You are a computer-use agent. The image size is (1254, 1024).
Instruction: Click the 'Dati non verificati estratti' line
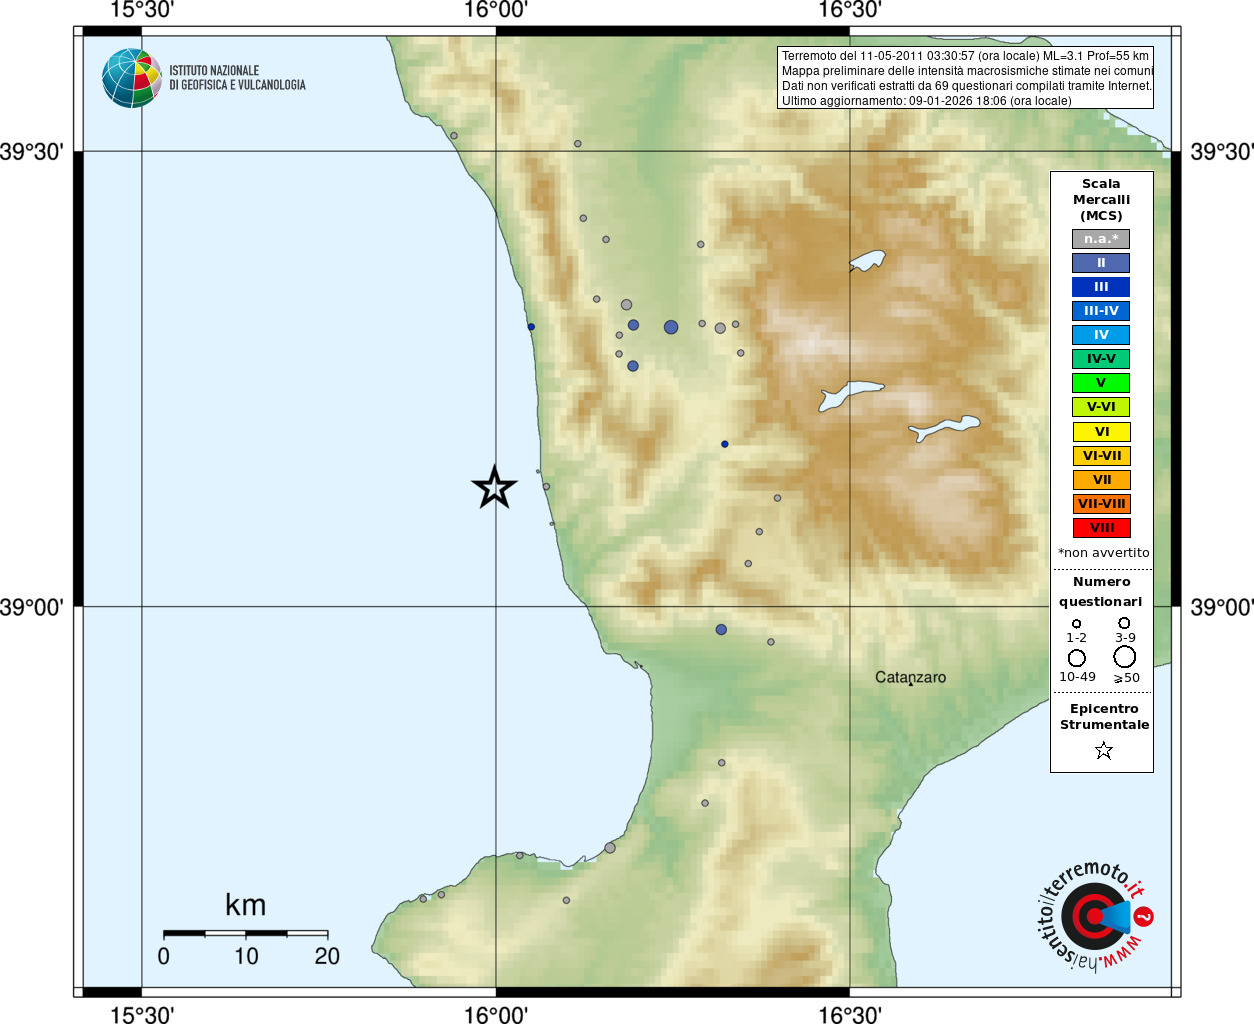[x=966, y=86]
